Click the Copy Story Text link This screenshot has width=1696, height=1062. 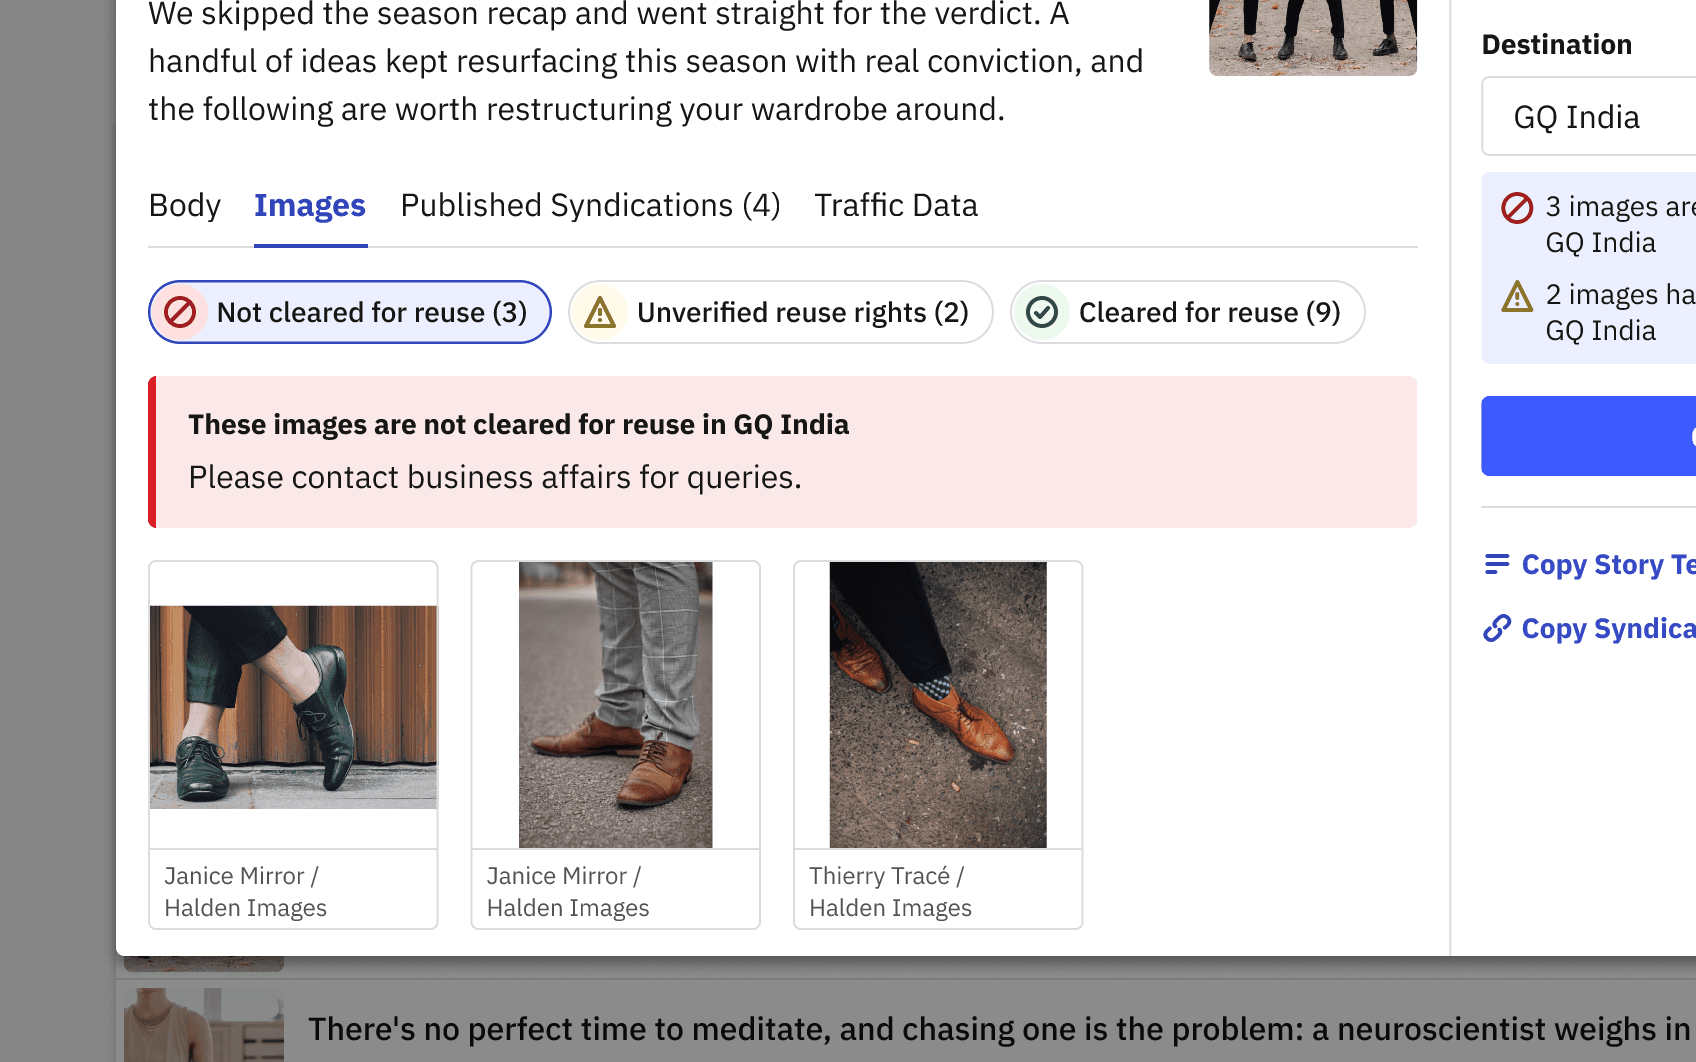click(x=1608, y=565)
